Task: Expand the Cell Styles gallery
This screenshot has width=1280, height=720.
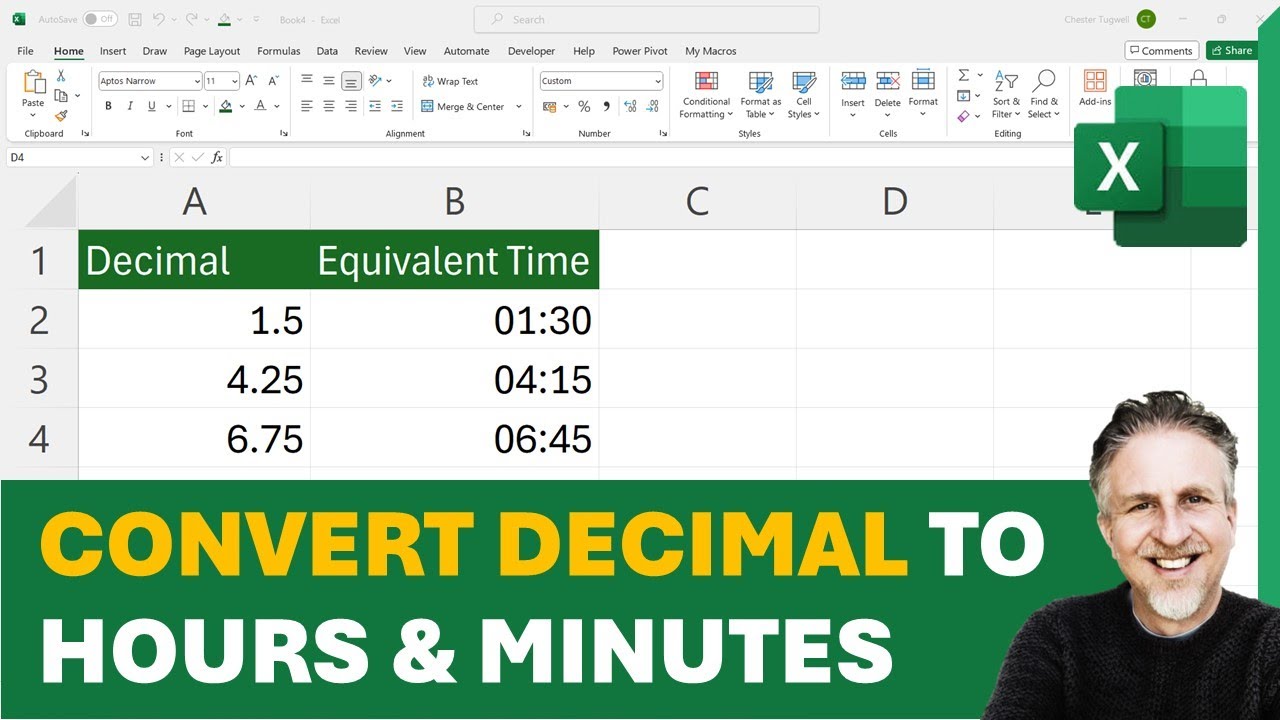Action: point(803,95)
